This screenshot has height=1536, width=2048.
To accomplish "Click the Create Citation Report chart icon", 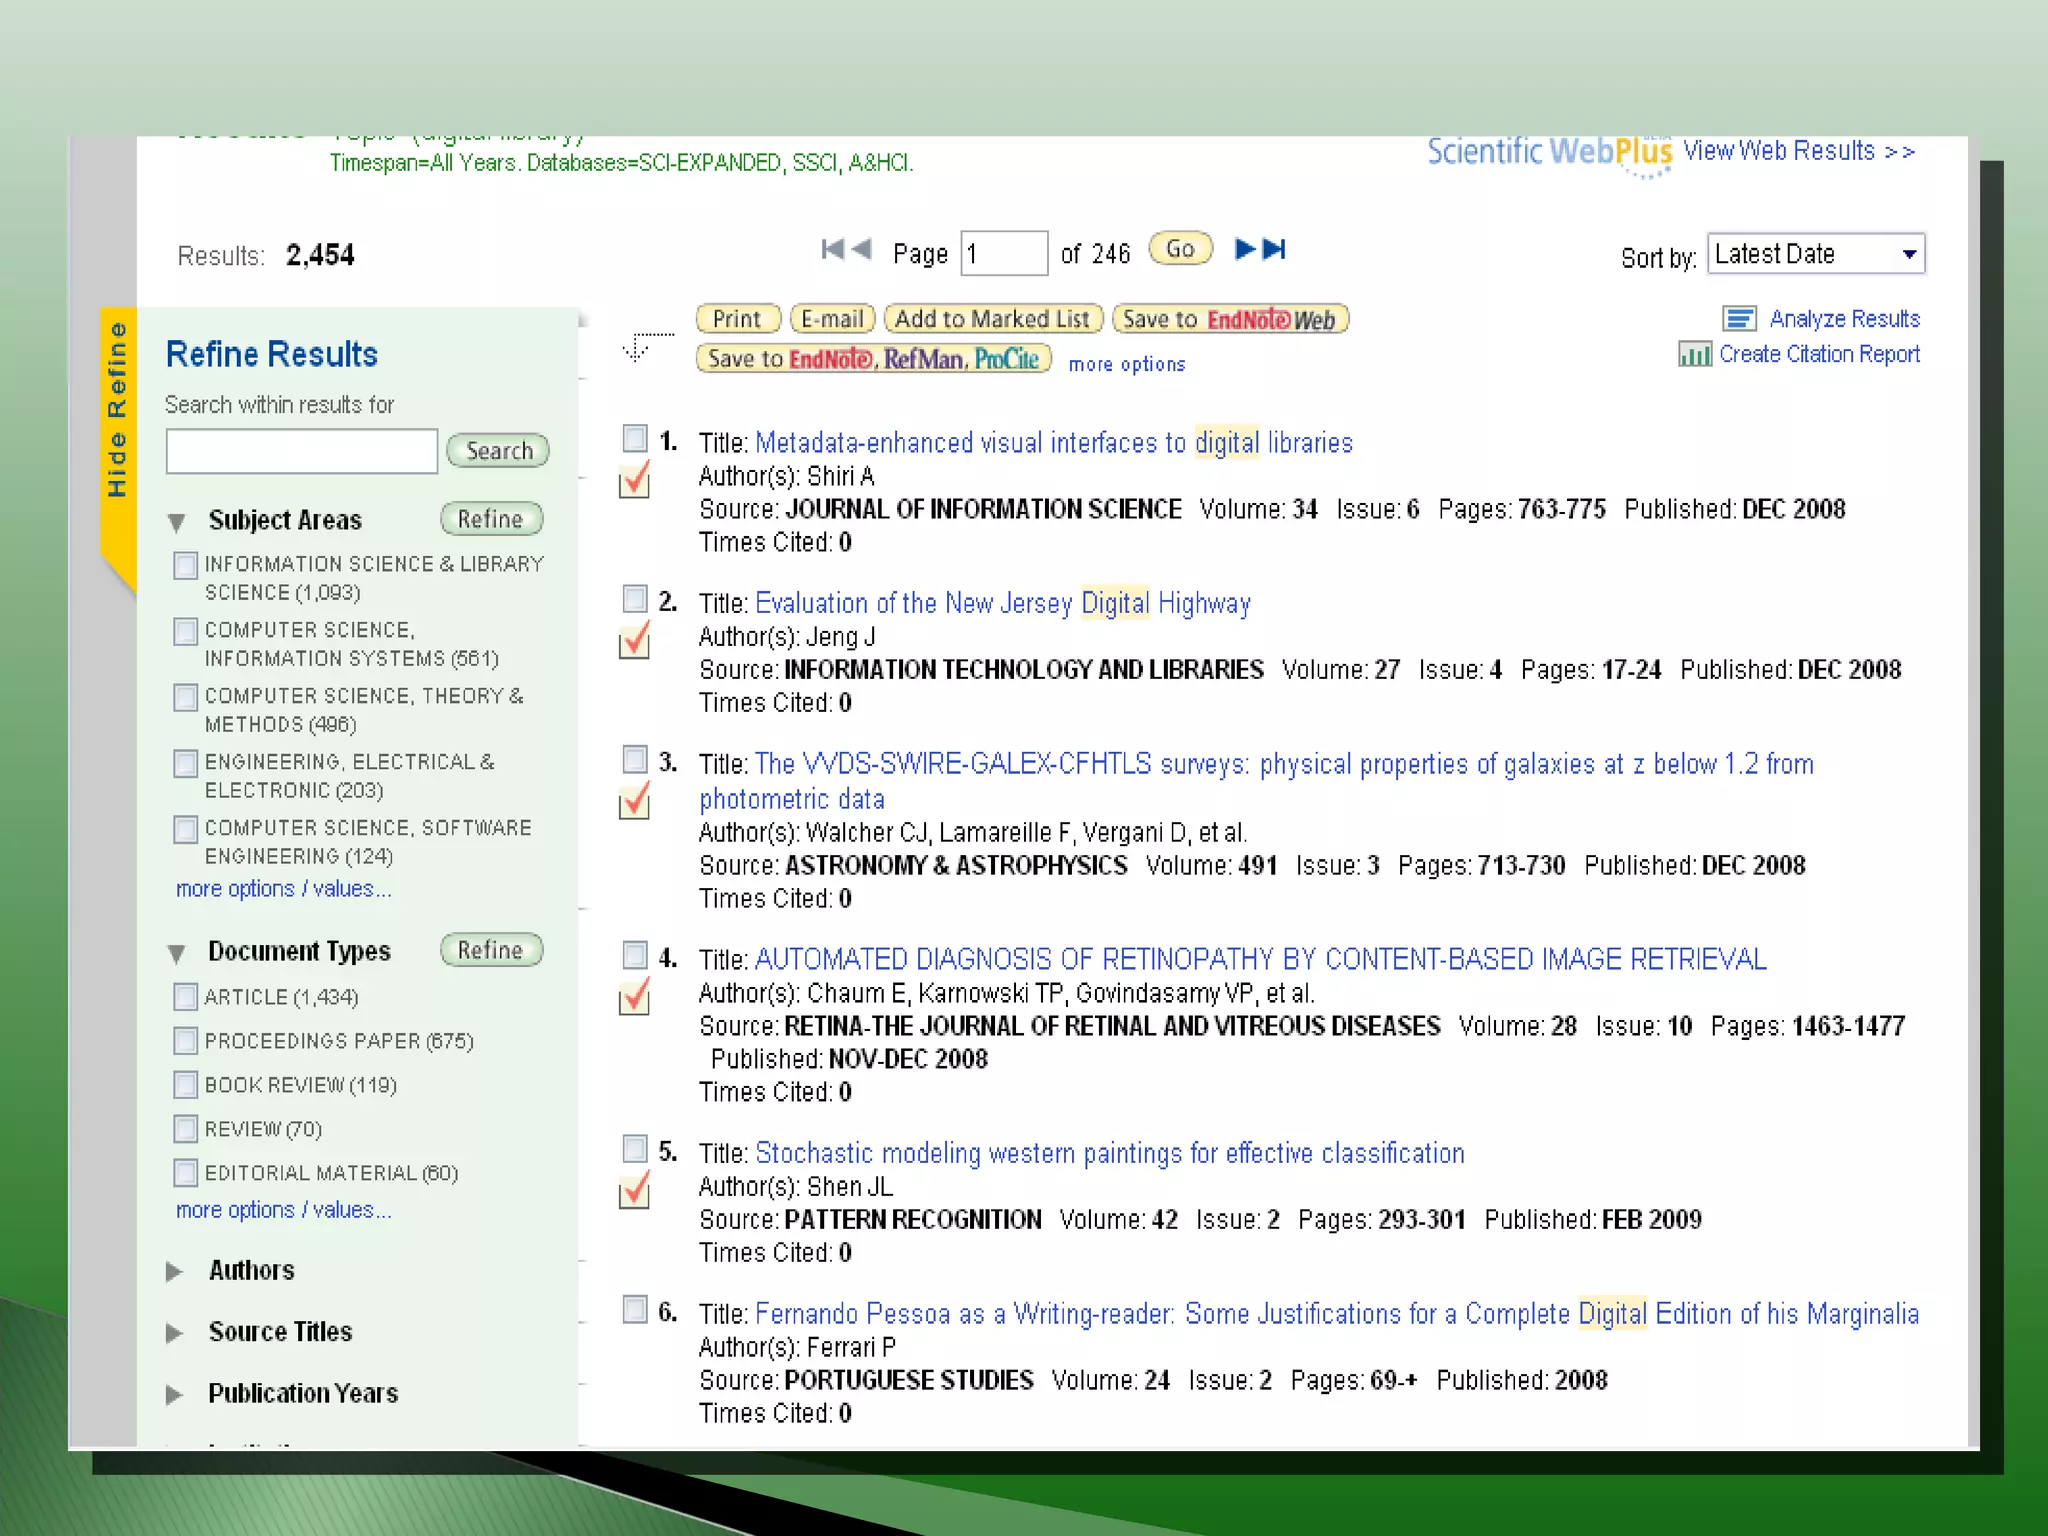I will pyautogui.click(x=1694, y=354).
